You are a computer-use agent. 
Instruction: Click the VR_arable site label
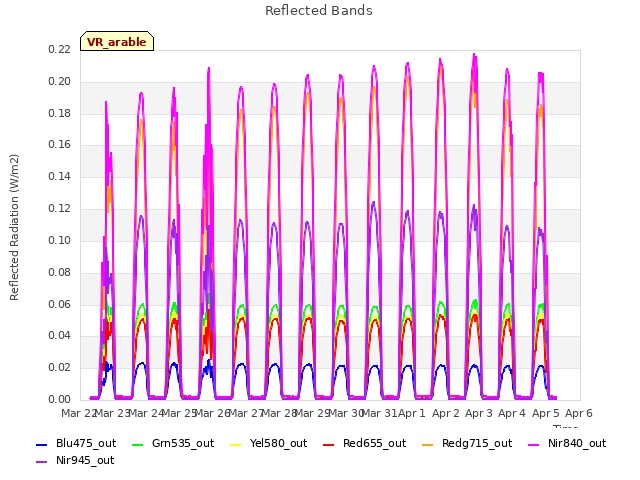point(117,42)
